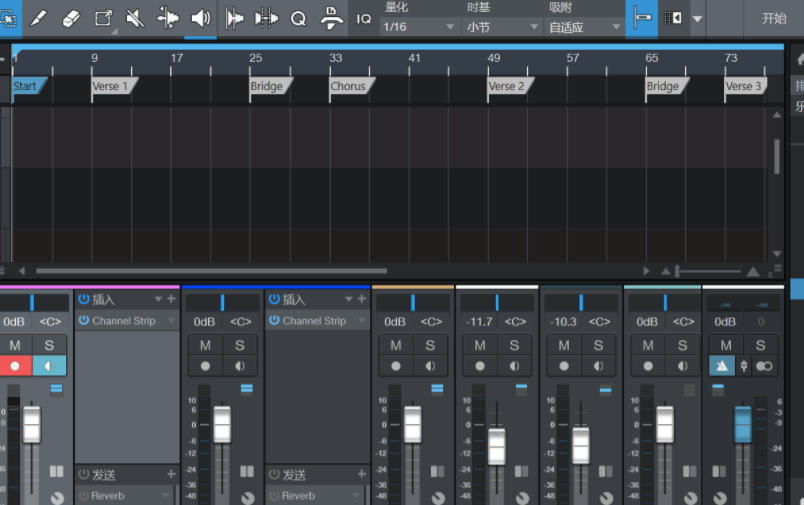Viewport: 804px width, 505px height.
Task: Select the Mute tool
Action: tap(135, 18)
